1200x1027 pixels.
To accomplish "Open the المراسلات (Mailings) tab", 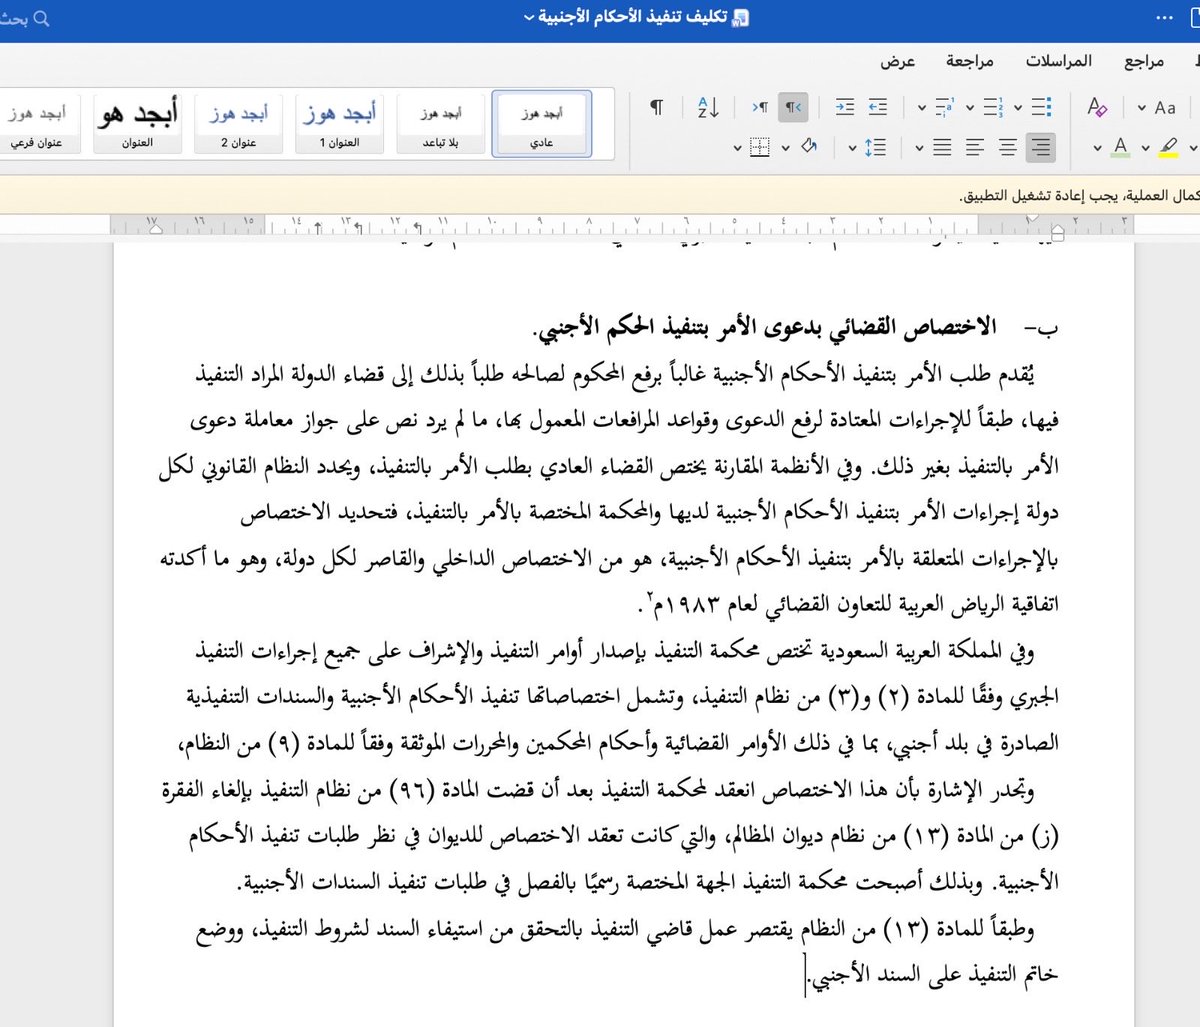I will pos(1059,61).
